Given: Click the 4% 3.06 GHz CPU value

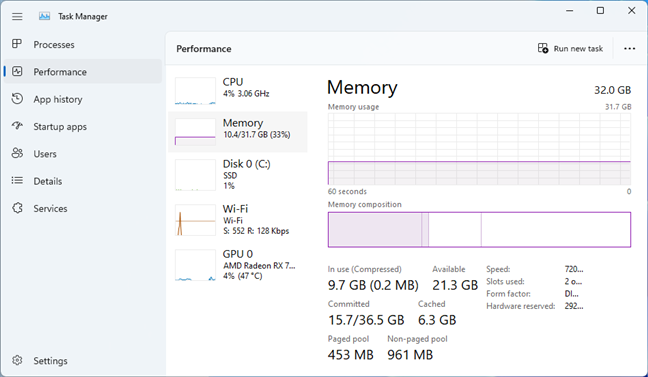Looking at the screenshot, I should coord(246,94).
